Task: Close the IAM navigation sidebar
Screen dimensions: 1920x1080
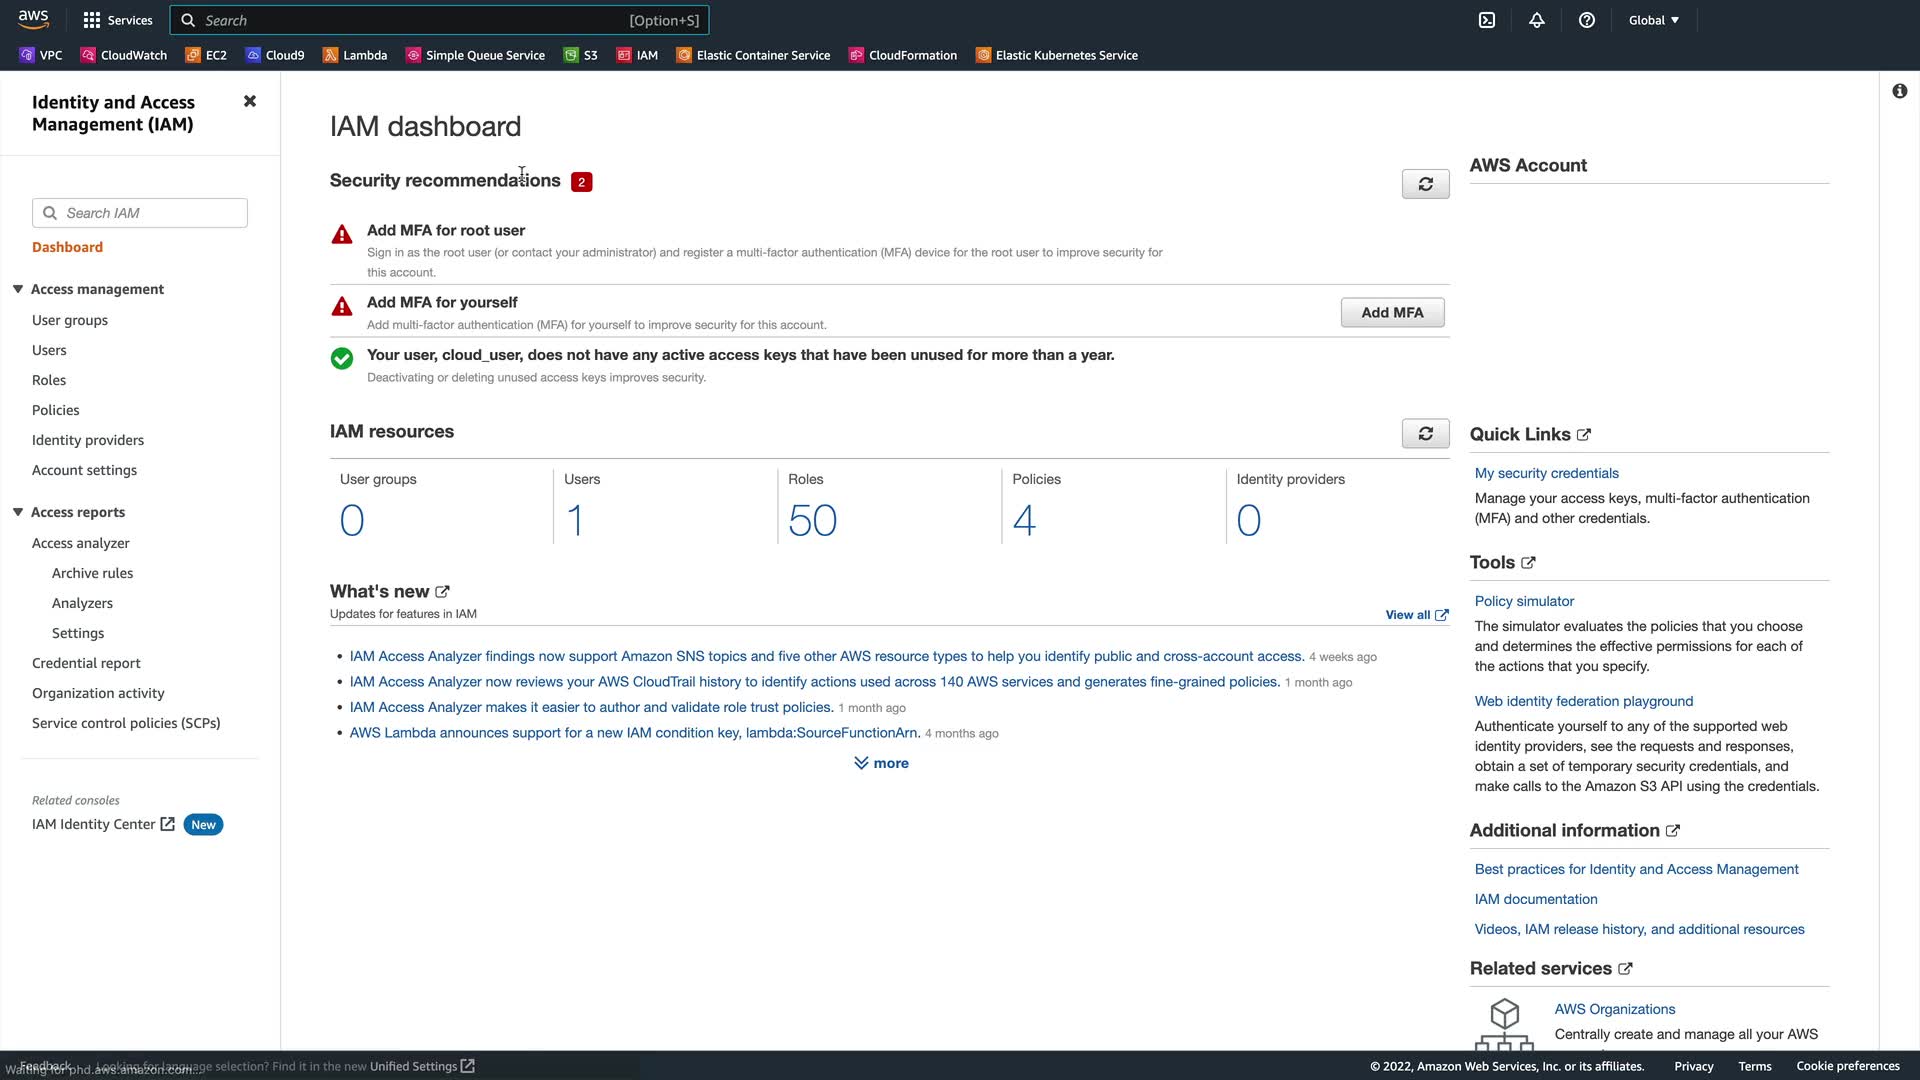Action: pyautogui.click(x=250, y=101)
